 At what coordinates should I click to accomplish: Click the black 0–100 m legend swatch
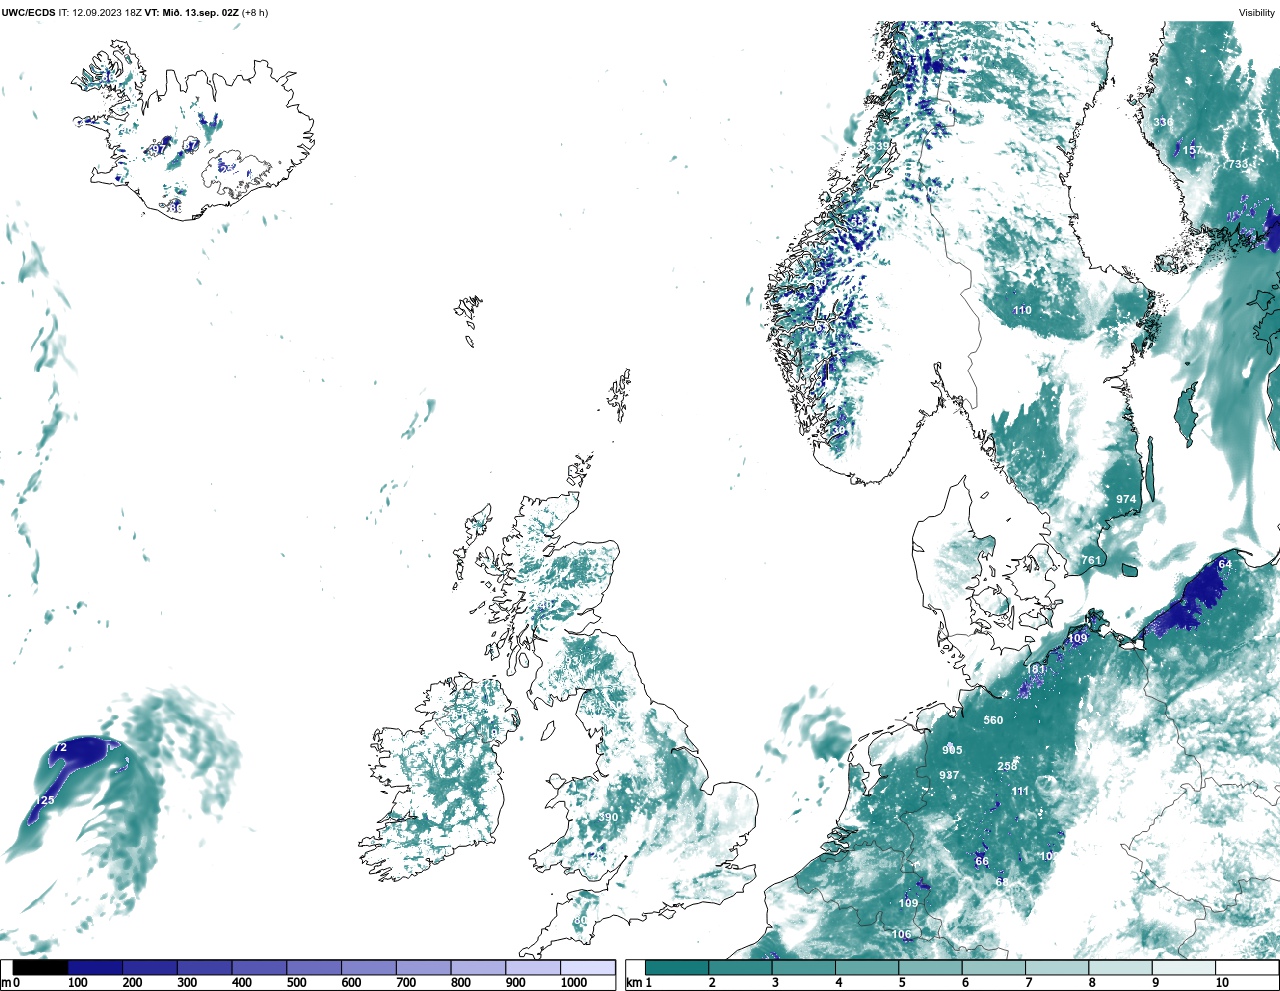point(41,968)
